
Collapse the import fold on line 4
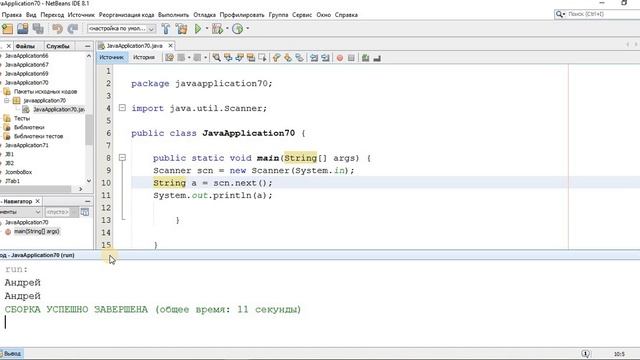click(122, 108)
